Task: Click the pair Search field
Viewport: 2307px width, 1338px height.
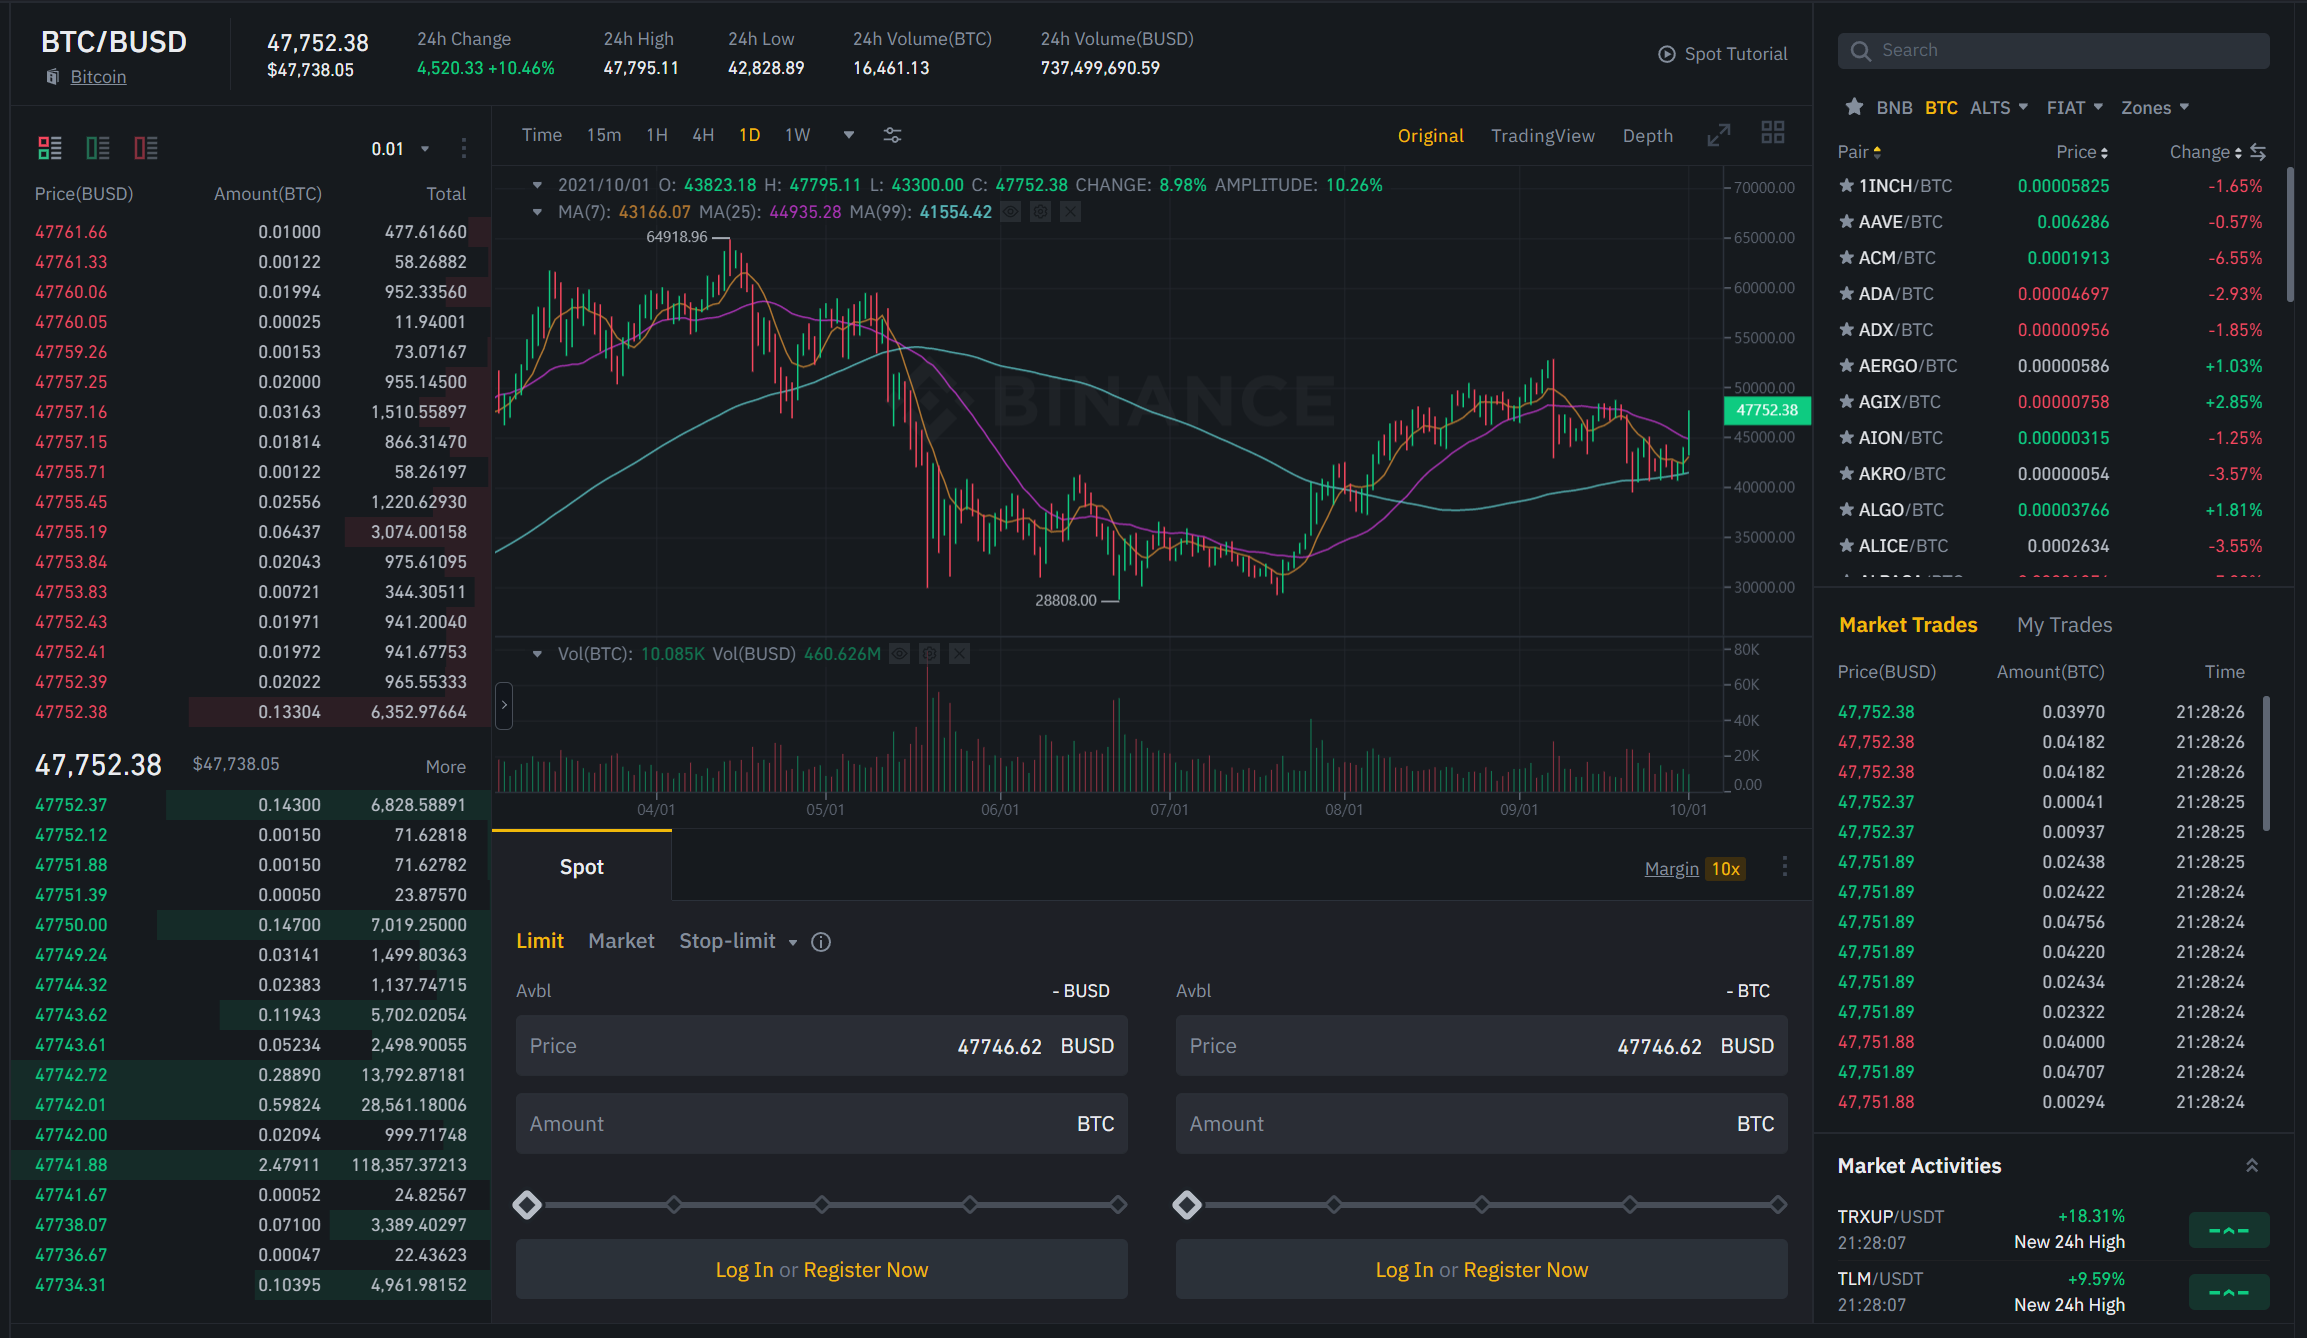Action: 2053,51
